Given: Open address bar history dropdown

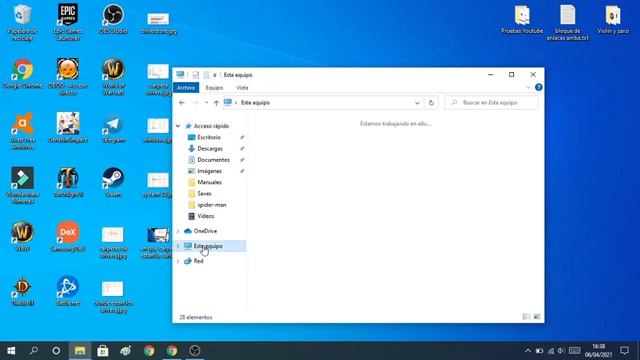Looking at the screenshot, I should [417, 103].
